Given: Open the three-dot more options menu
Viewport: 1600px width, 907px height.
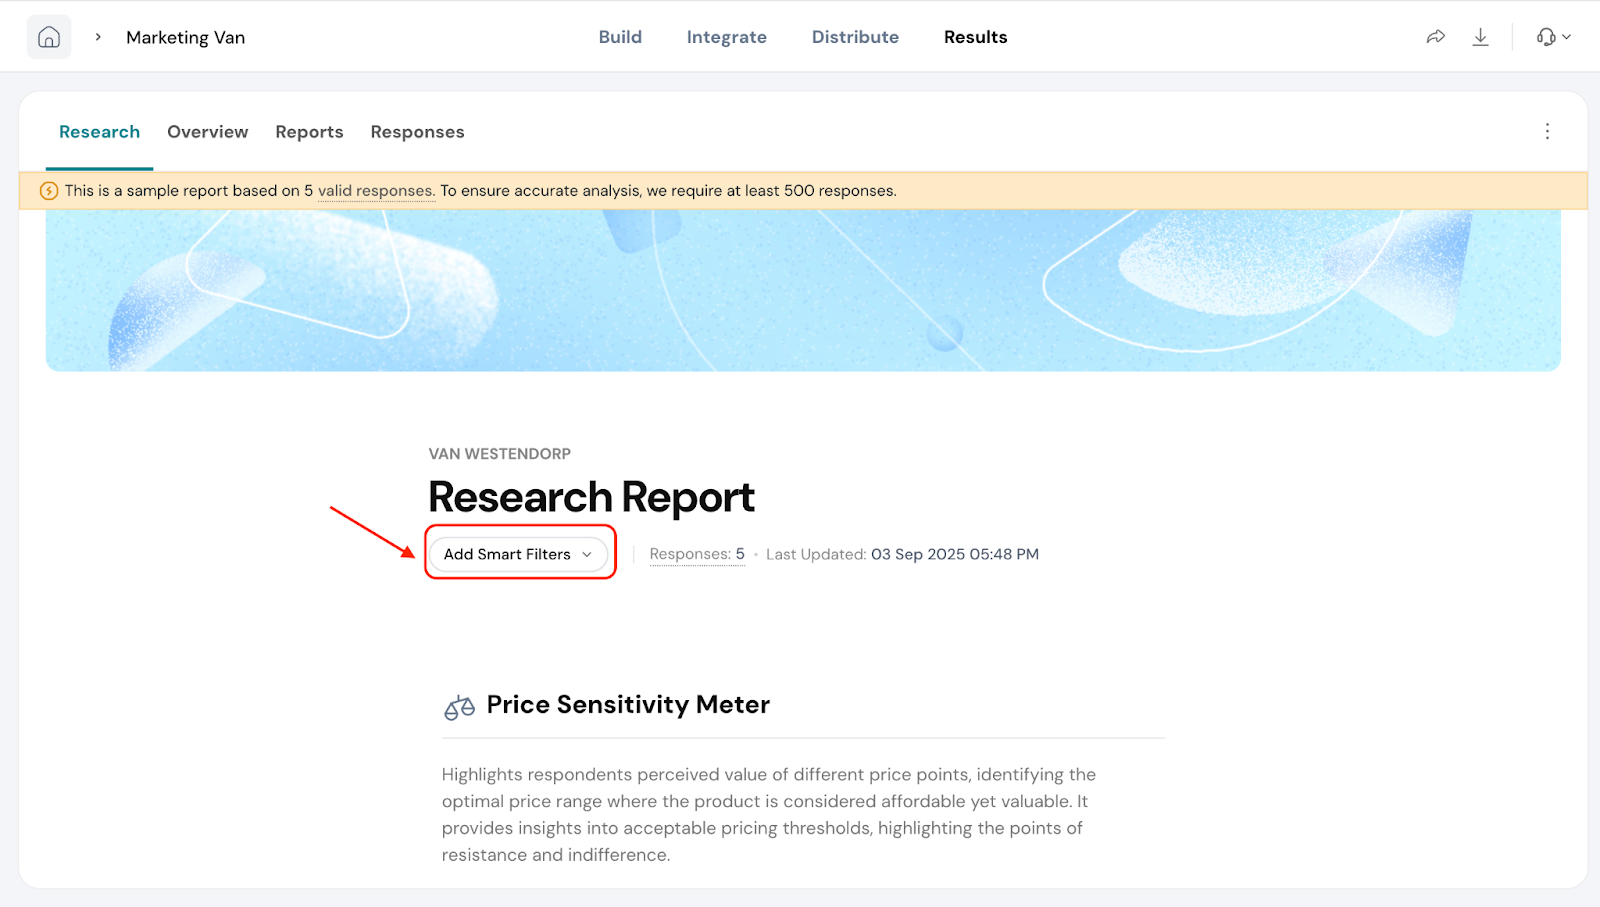Looking at the screenshot, I should point(1547,132).
